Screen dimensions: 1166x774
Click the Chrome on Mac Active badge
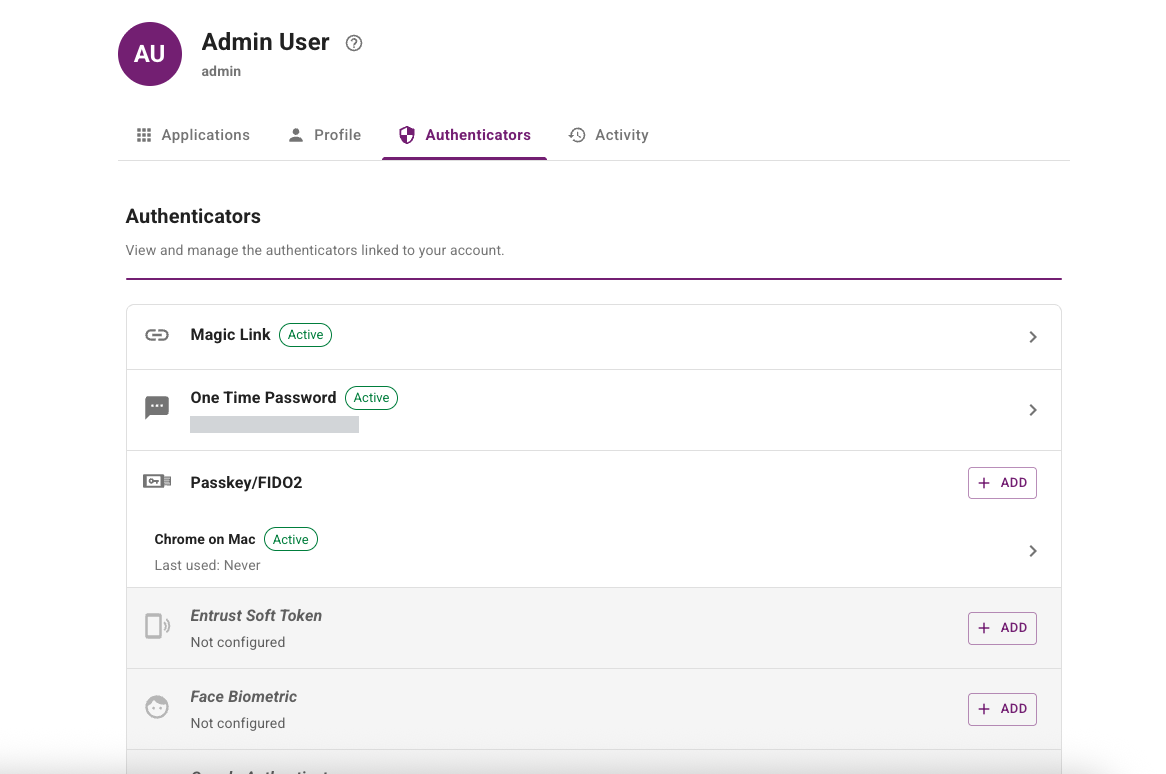pos(291,539)
